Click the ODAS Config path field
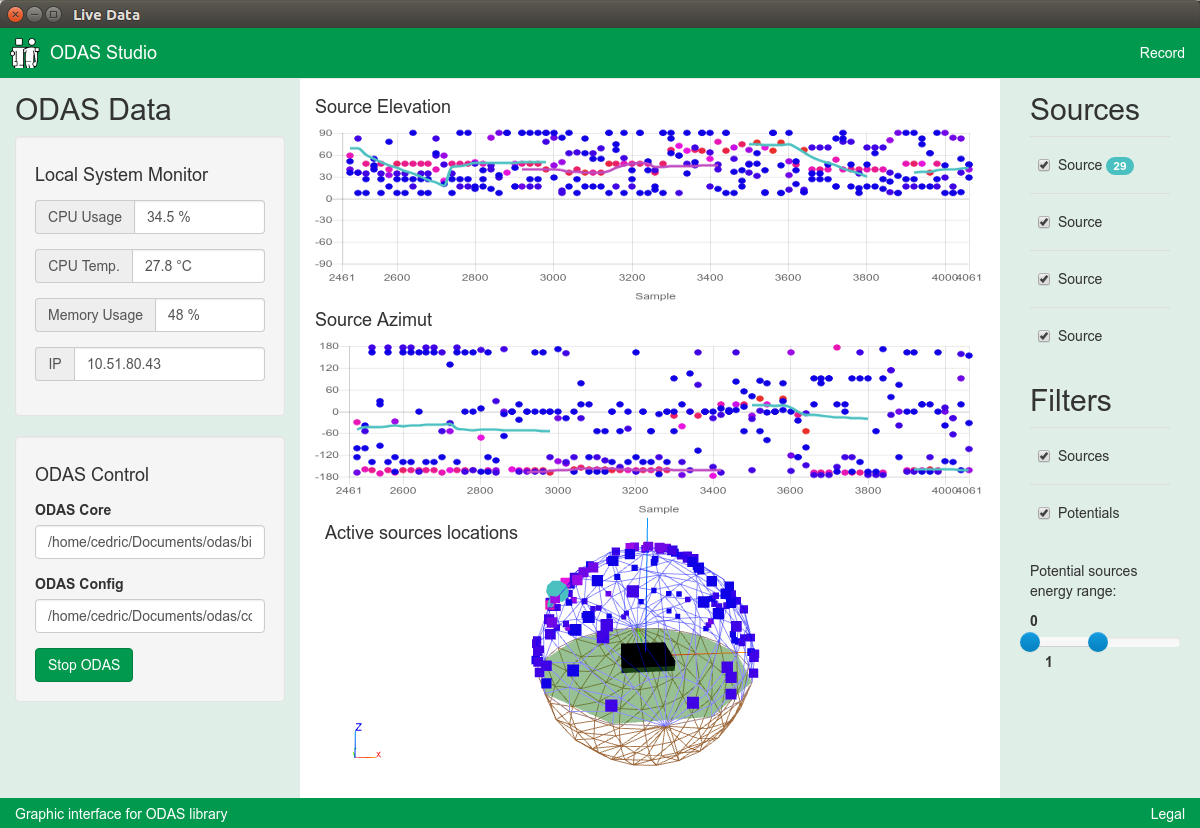 [x=149, y=616]
